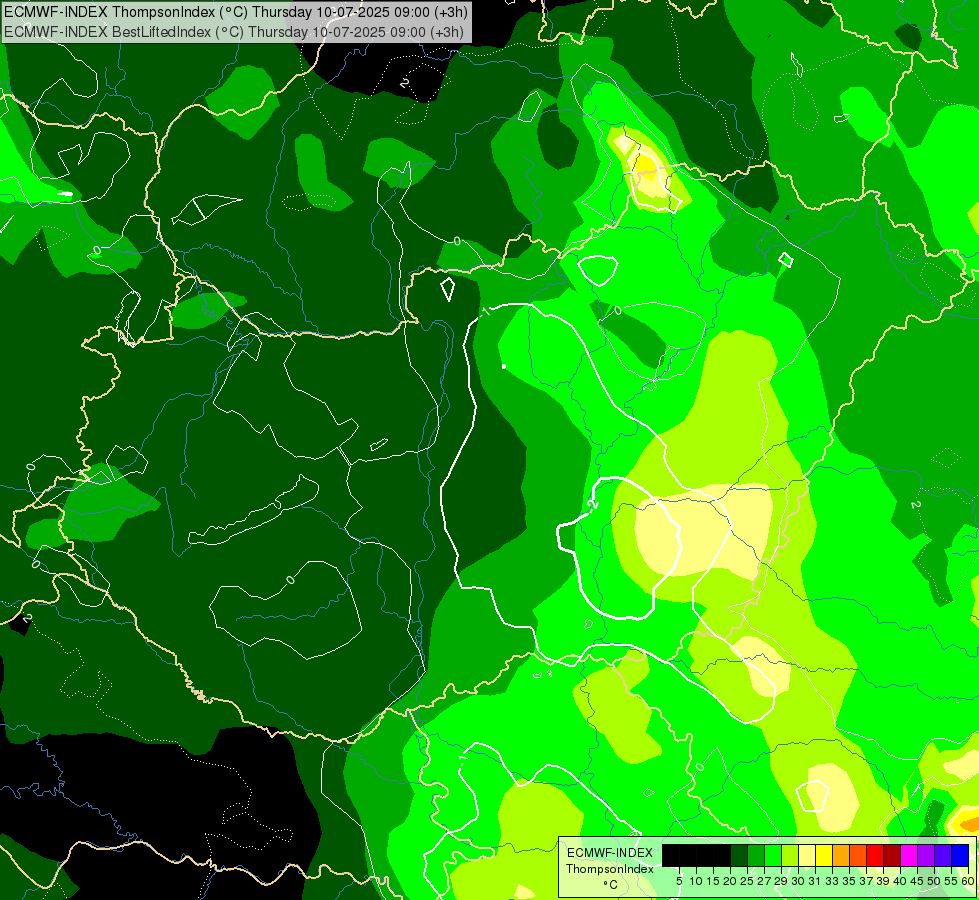
Task: Click the legend scale value 40
Action: (900, 881)
